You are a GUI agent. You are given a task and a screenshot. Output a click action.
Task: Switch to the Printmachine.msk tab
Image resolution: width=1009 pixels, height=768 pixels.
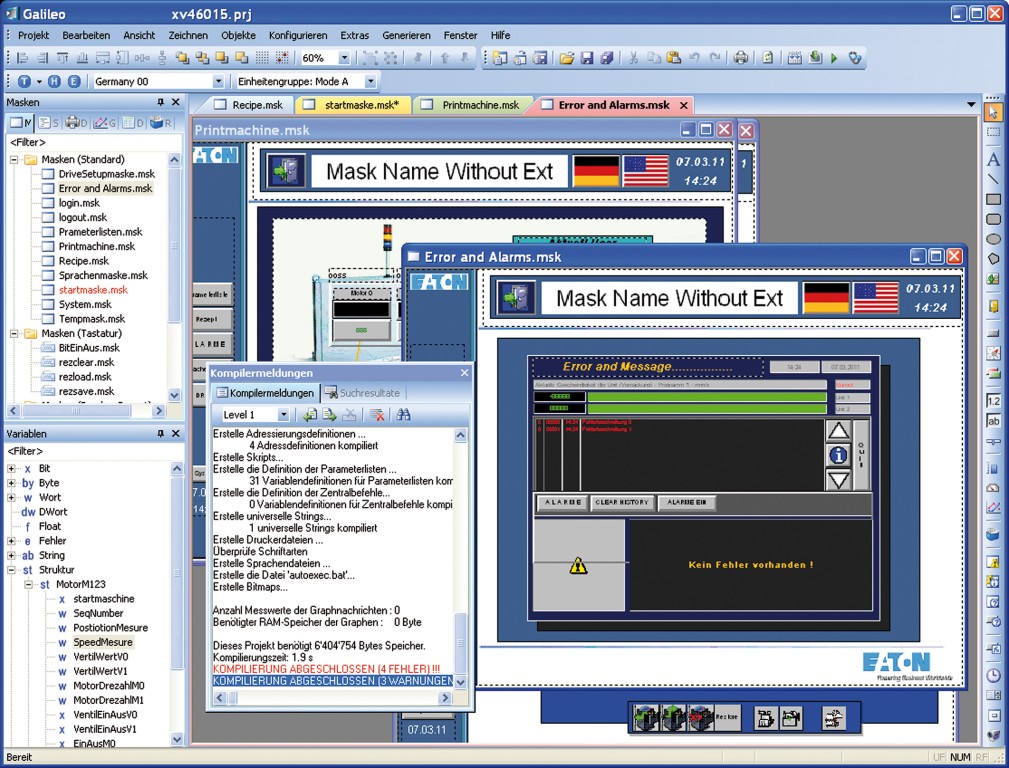pyautogui.click(x=472, y=105)
